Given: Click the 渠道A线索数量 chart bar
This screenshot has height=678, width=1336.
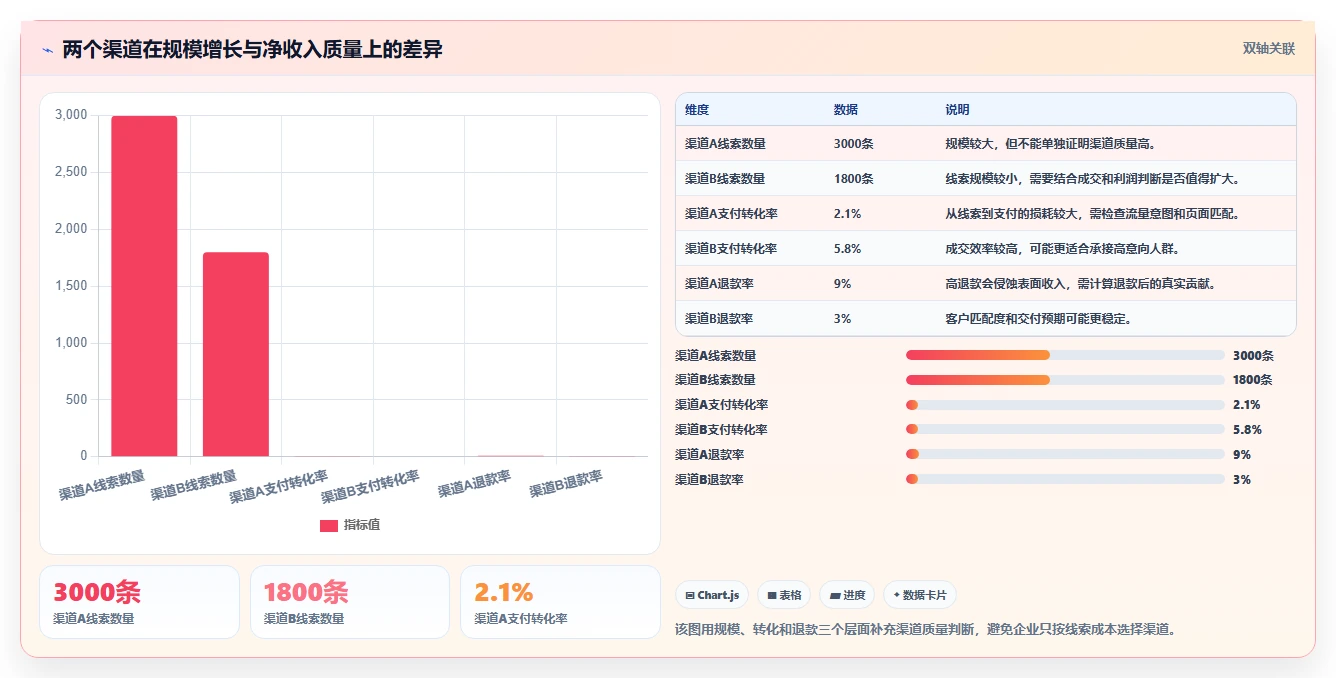Looking at the screenshot, I should pos(144,286).
